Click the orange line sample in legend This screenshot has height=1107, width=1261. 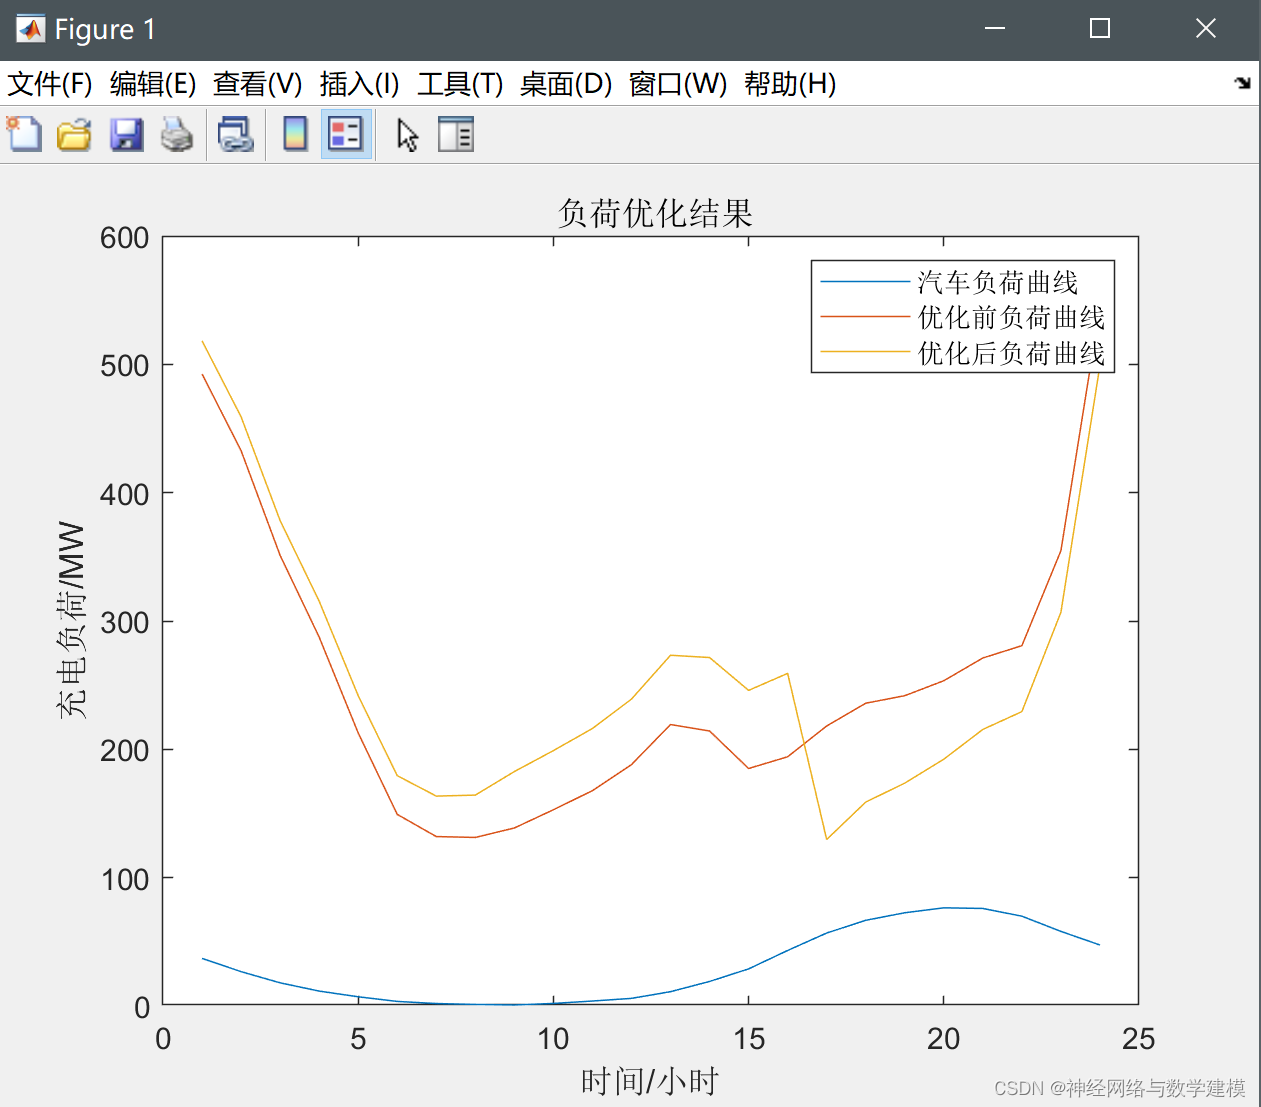click(x=865, y=317)
